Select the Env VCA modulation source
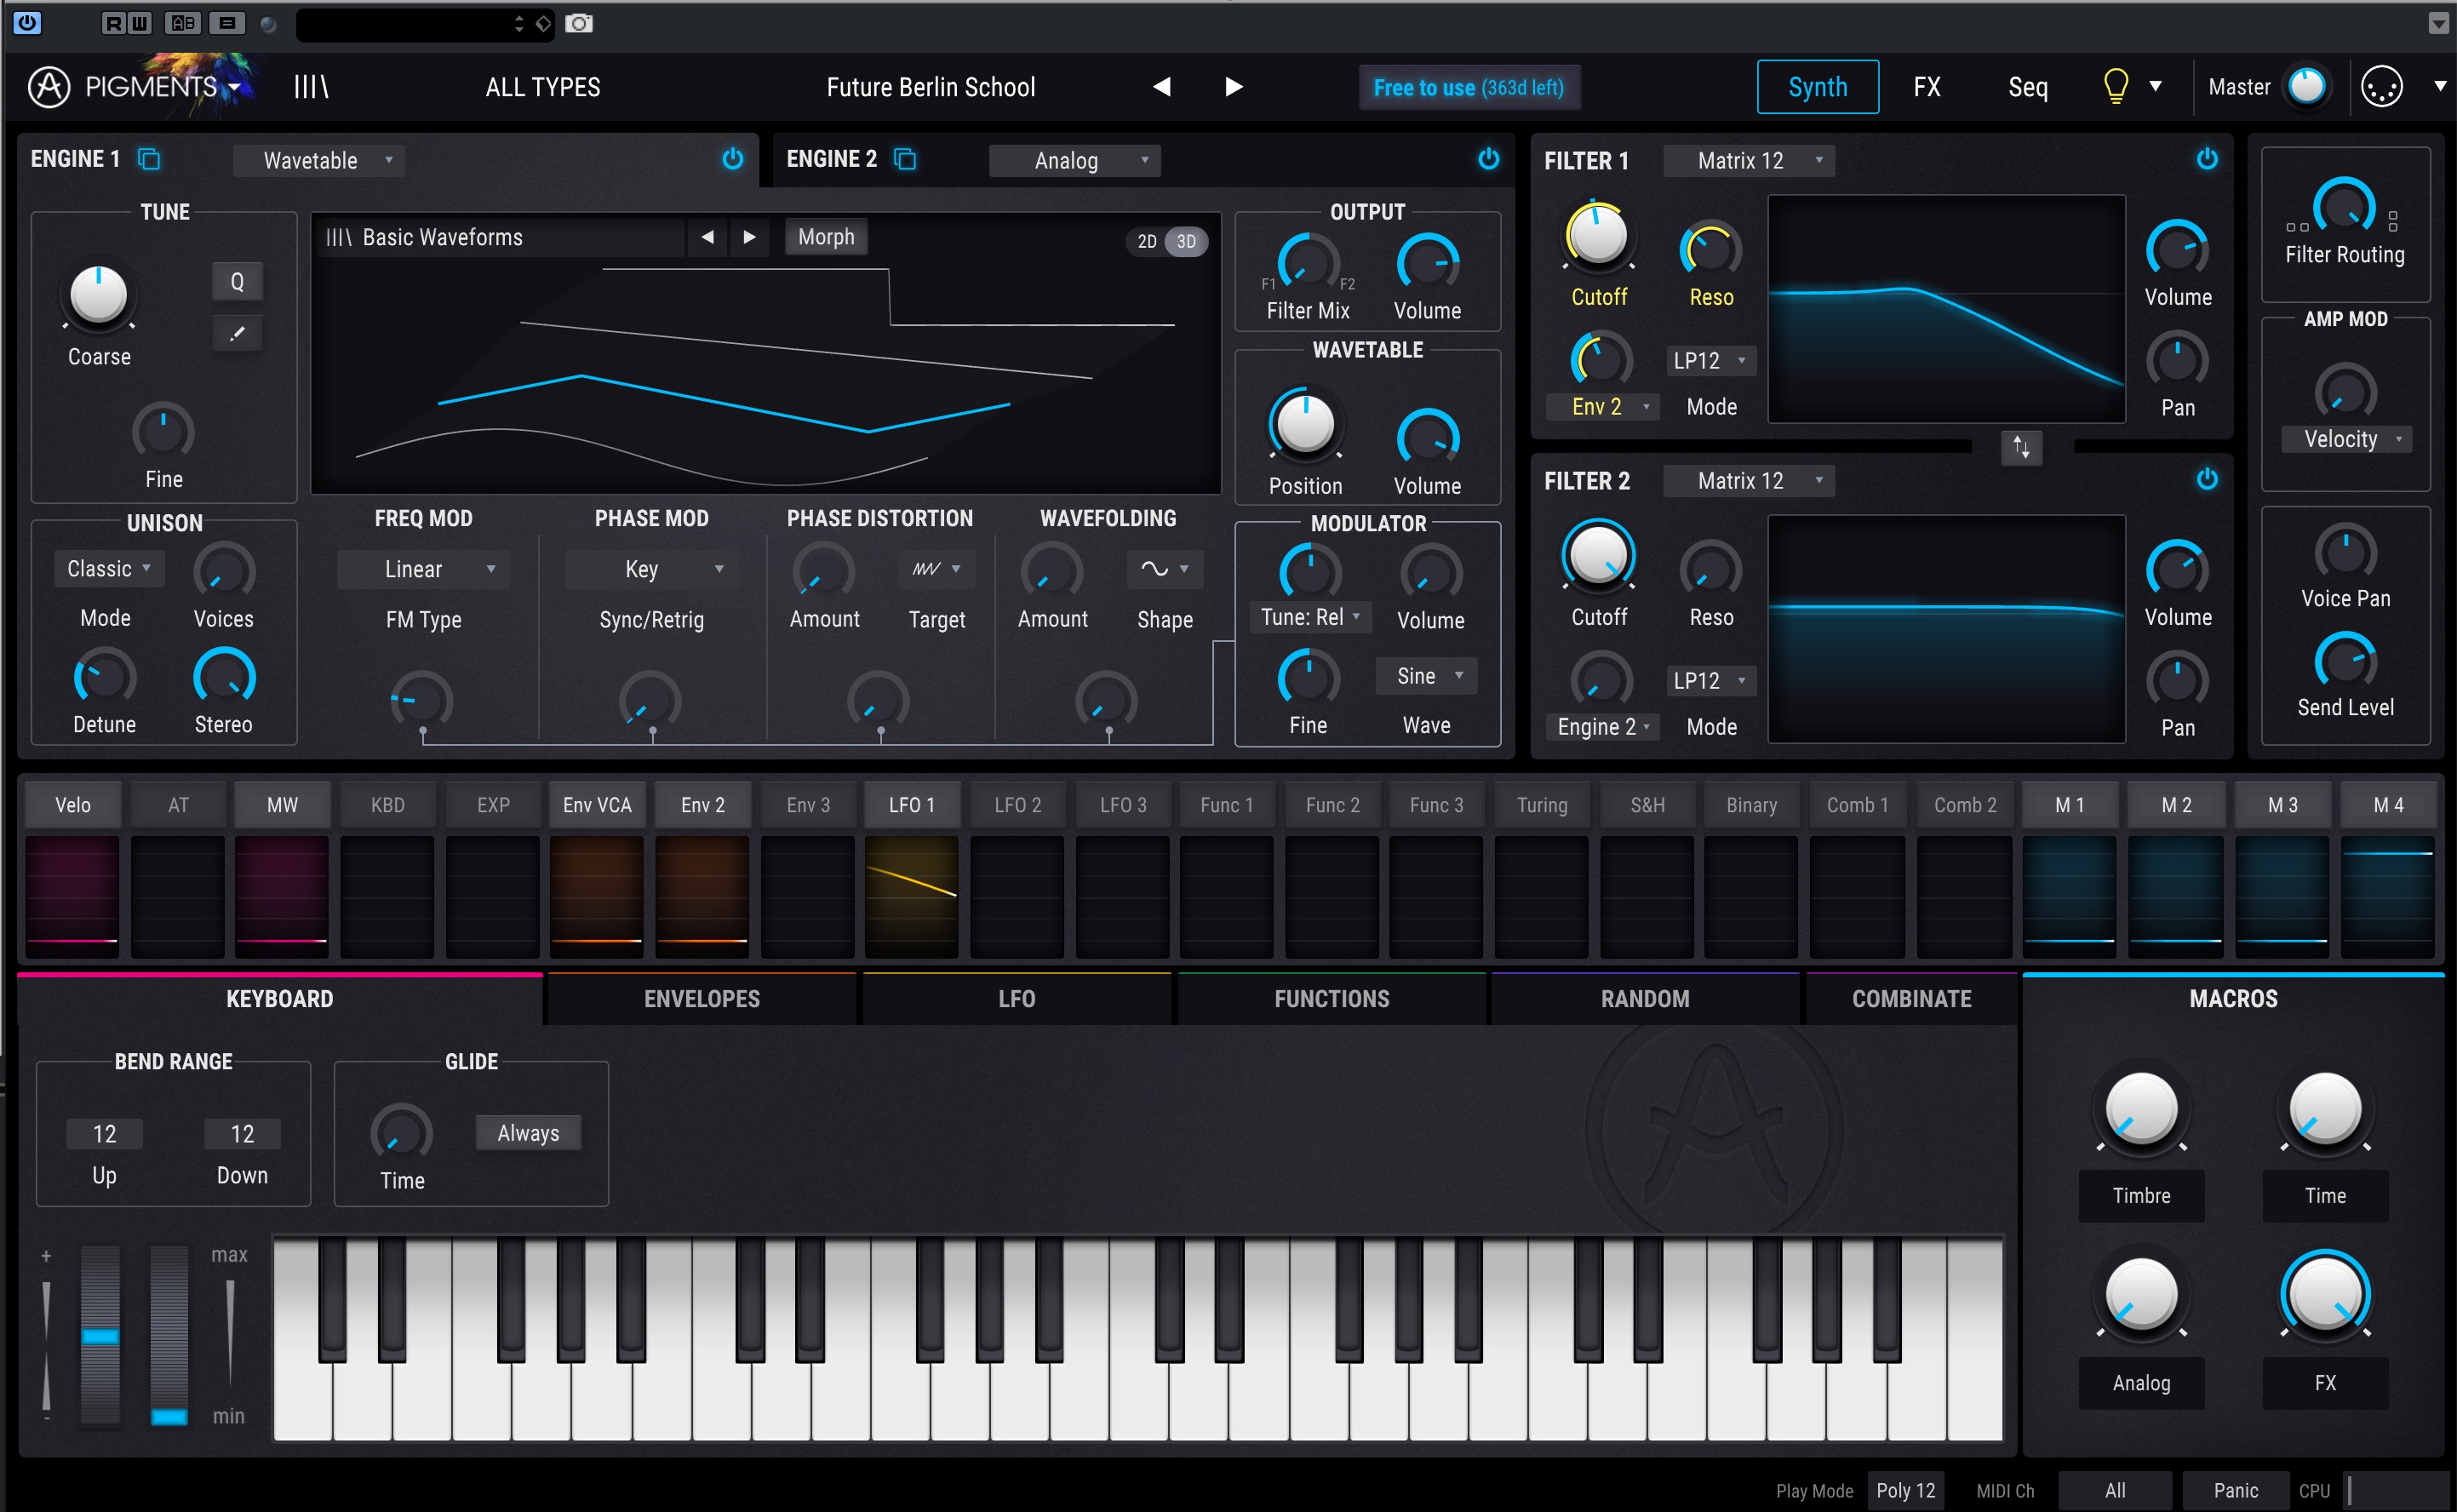Screen dimensions: 2457x1512 [597, 804]
